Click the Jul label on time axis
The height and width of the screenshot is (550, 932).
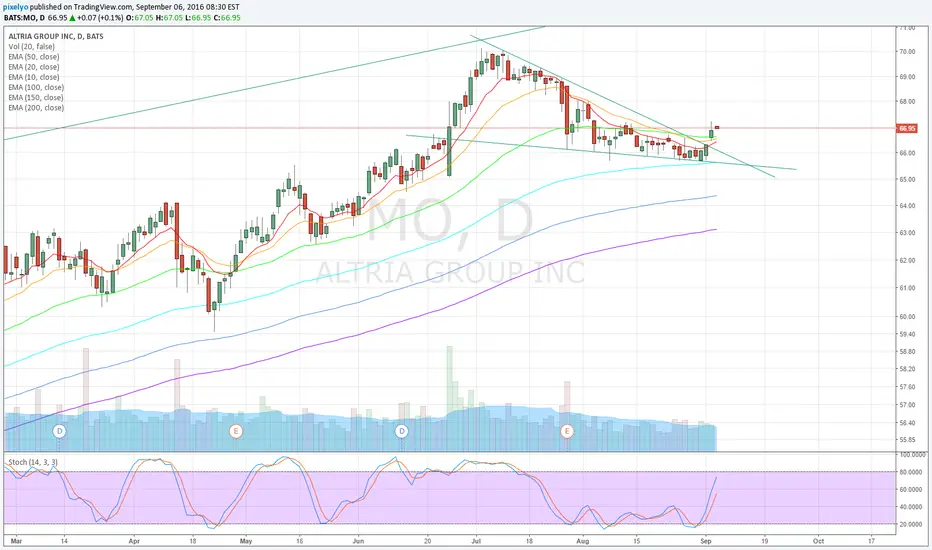point(476,541)
